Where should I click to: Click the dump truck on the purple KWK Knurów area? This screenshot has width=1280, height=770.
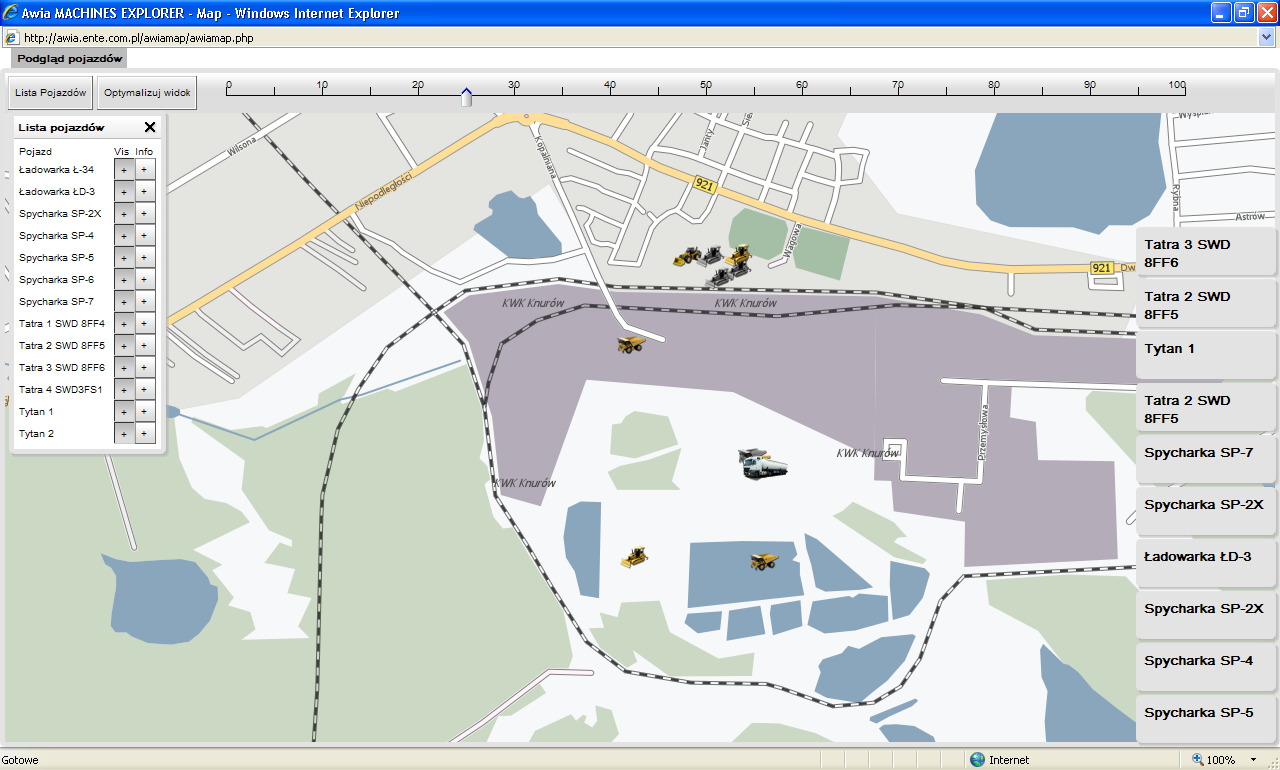(x=631, y=344)
